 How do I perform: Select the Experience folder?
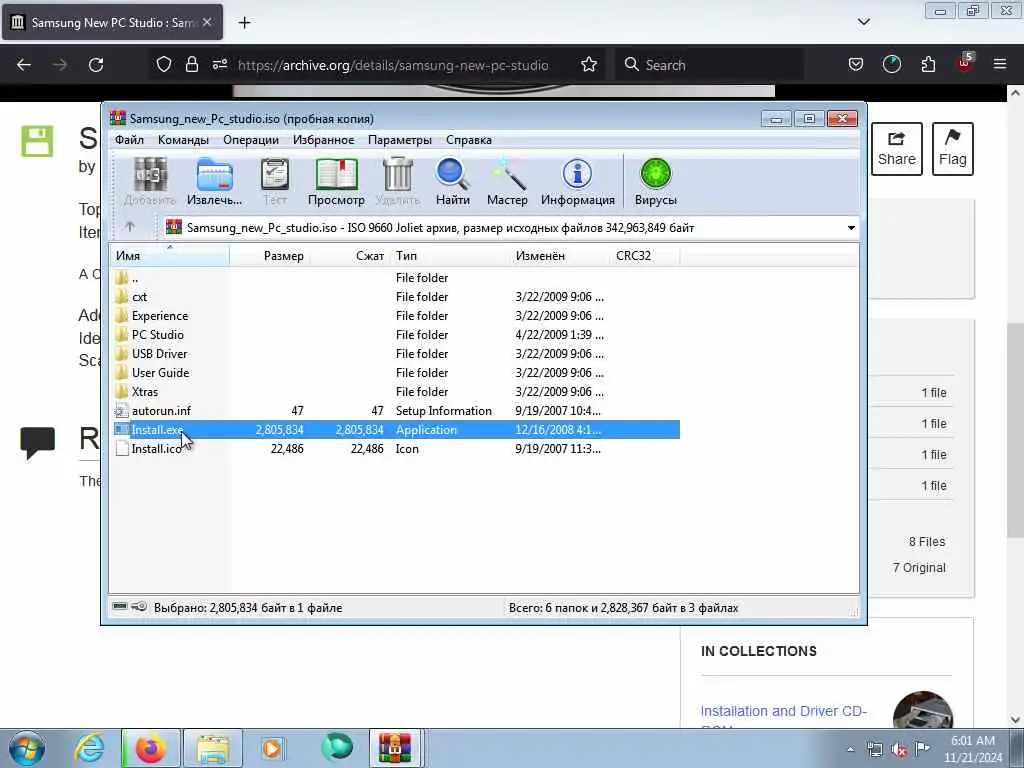click(160, 315)
